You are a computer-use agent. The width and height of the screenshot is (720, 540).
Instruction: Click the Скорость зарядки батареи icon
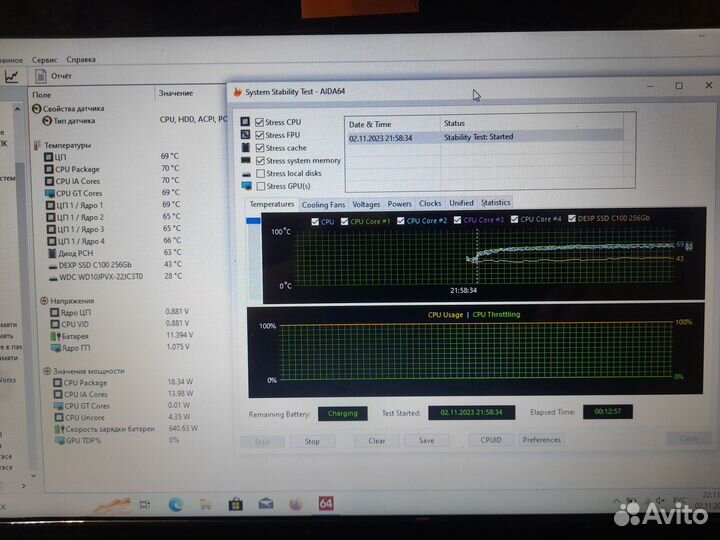click(59, 429)
